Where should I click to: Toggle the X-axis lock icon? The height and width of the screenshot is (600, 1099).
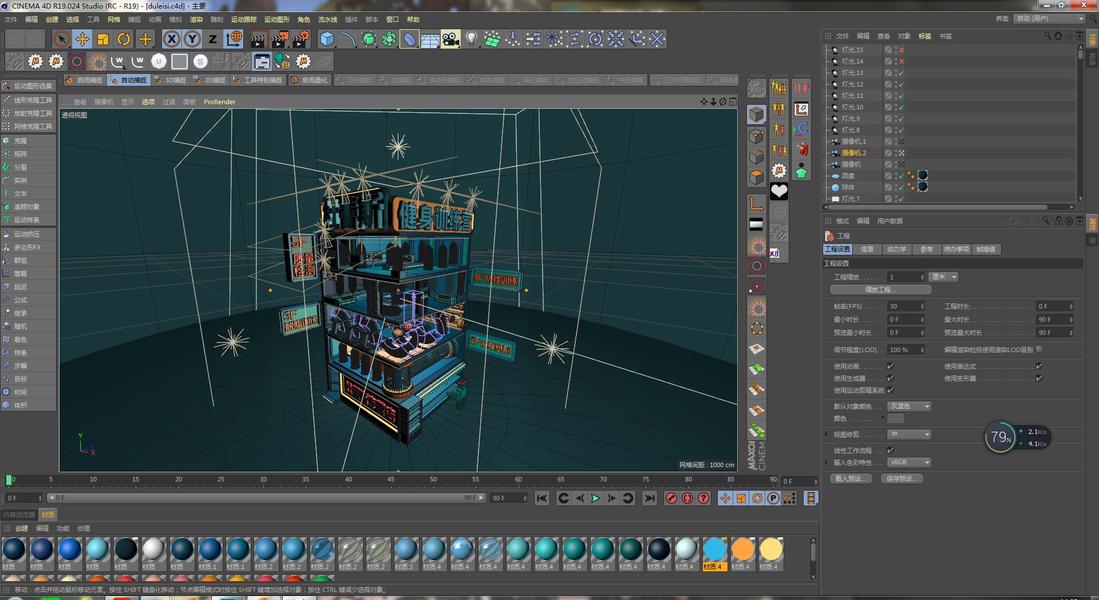tap(171, 39)
